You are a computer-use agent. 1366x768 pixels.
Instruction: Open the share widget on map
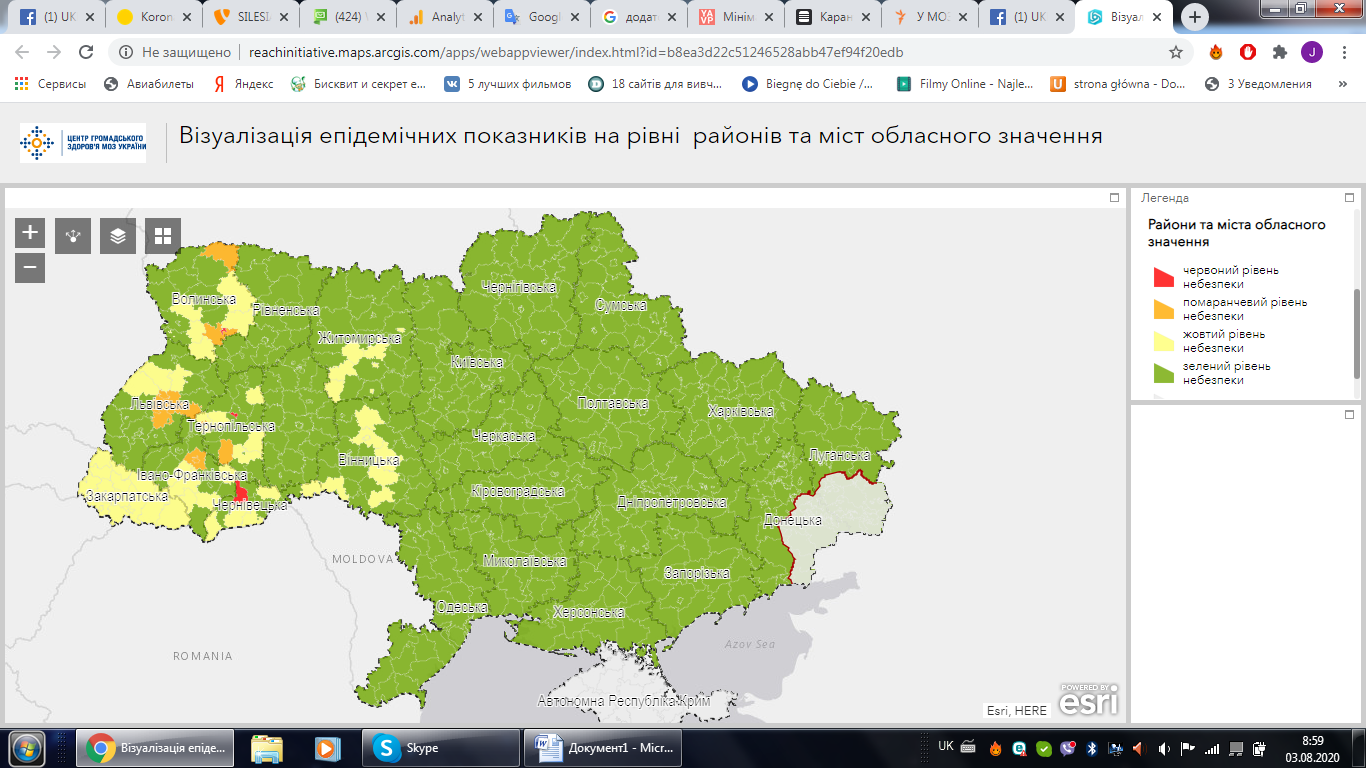pos(73,236)
